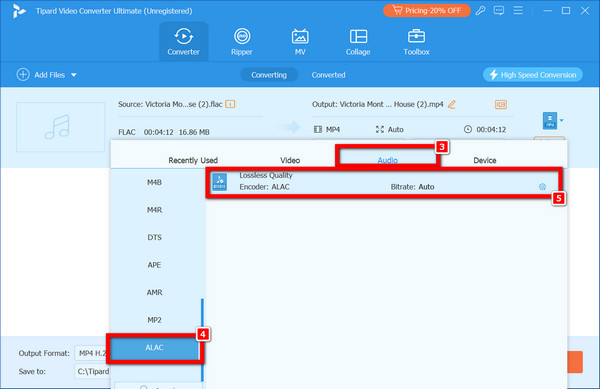Expand the Add Files dropdown arrow
This screenshot has width=600, height=389.
(x=74, y=75)
